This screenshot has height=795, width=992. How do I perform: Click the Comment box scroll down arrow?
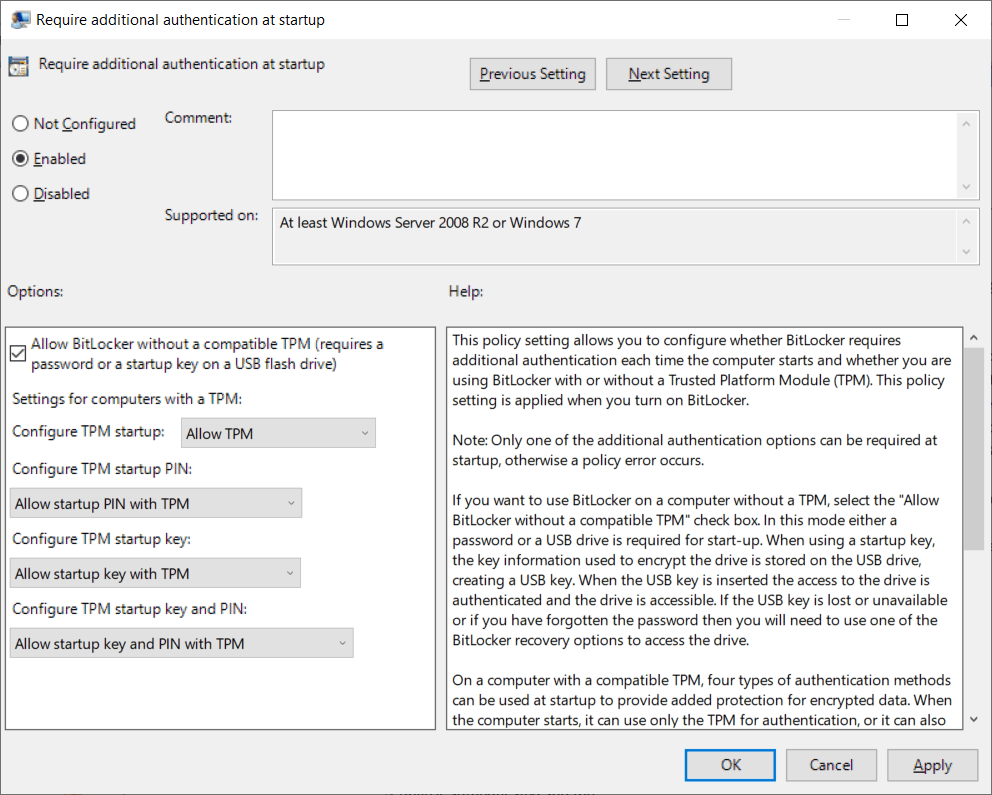[966, 187]
